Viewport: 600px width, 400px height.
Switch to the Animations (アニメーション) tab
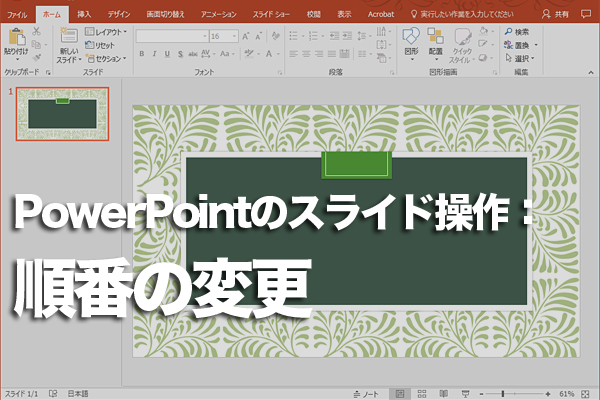pos(218,15)
